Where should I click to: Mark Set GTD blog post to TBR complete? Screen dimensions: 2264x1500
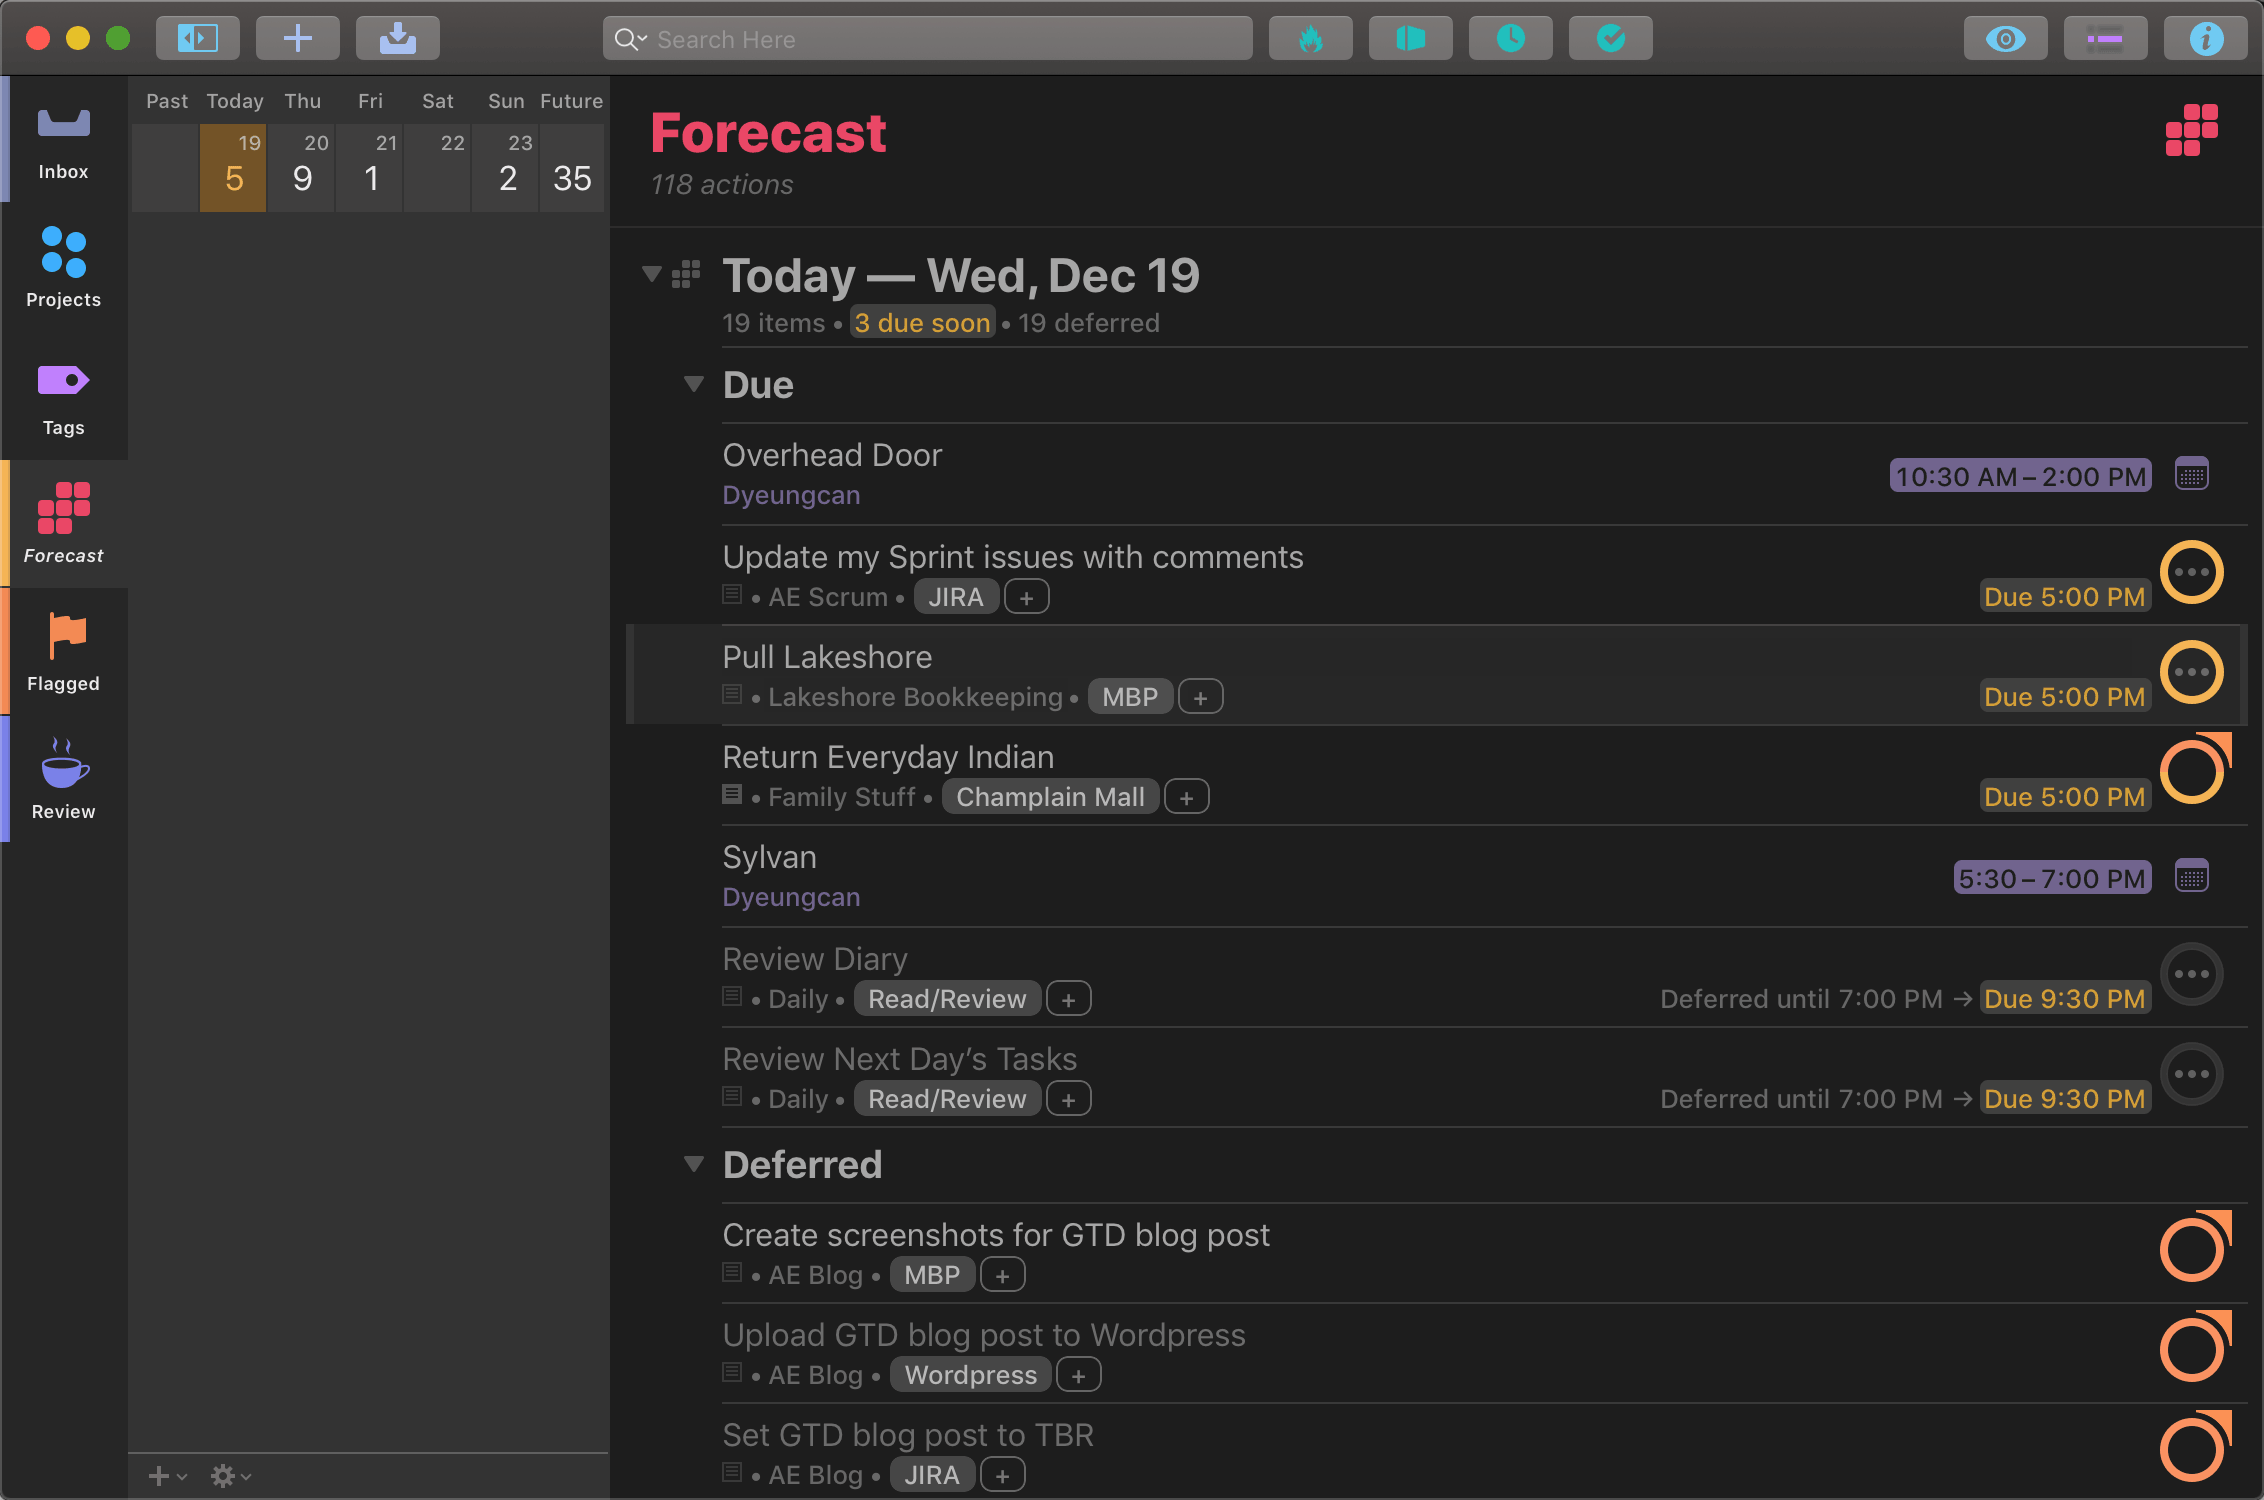pyautogui.click(x=2192, y=1450)
